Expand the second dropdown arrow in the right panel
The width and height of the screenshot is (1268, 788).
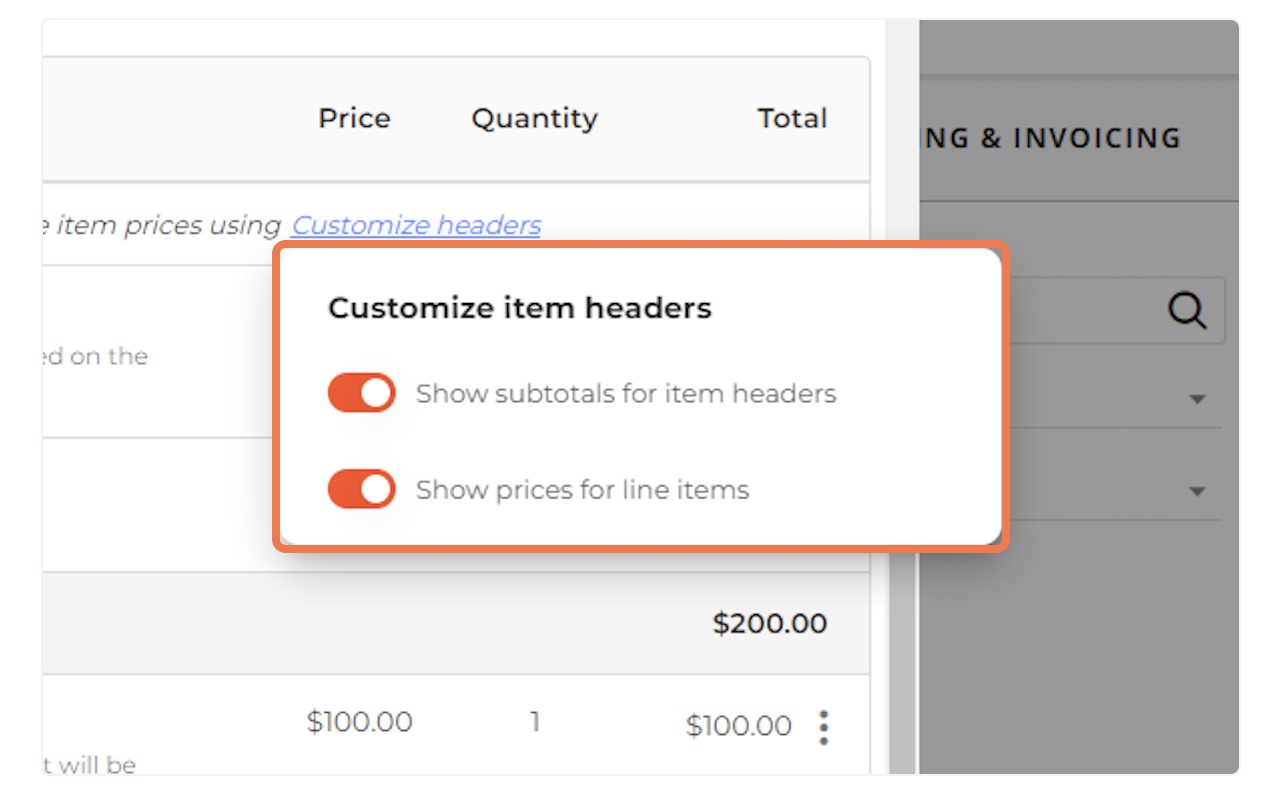click(x=1197, y=491)
